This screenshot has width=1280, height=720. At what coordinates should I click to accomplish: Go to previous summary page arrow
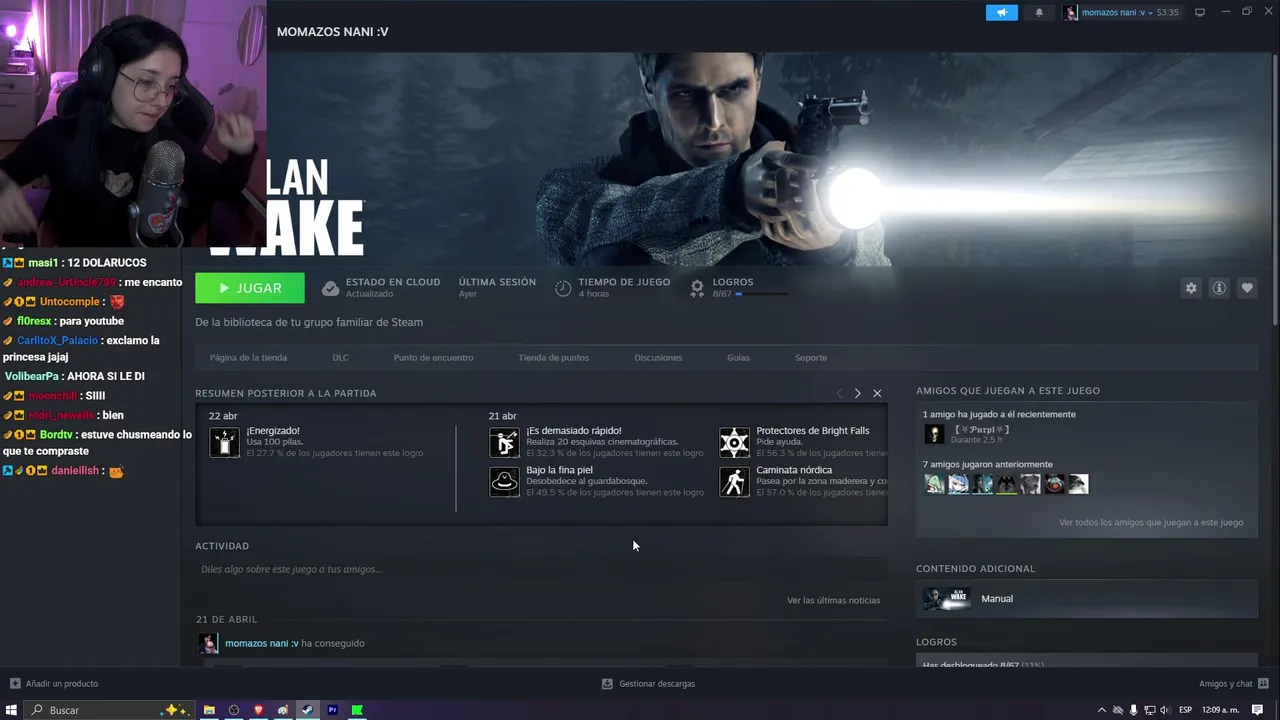point(839,393)
